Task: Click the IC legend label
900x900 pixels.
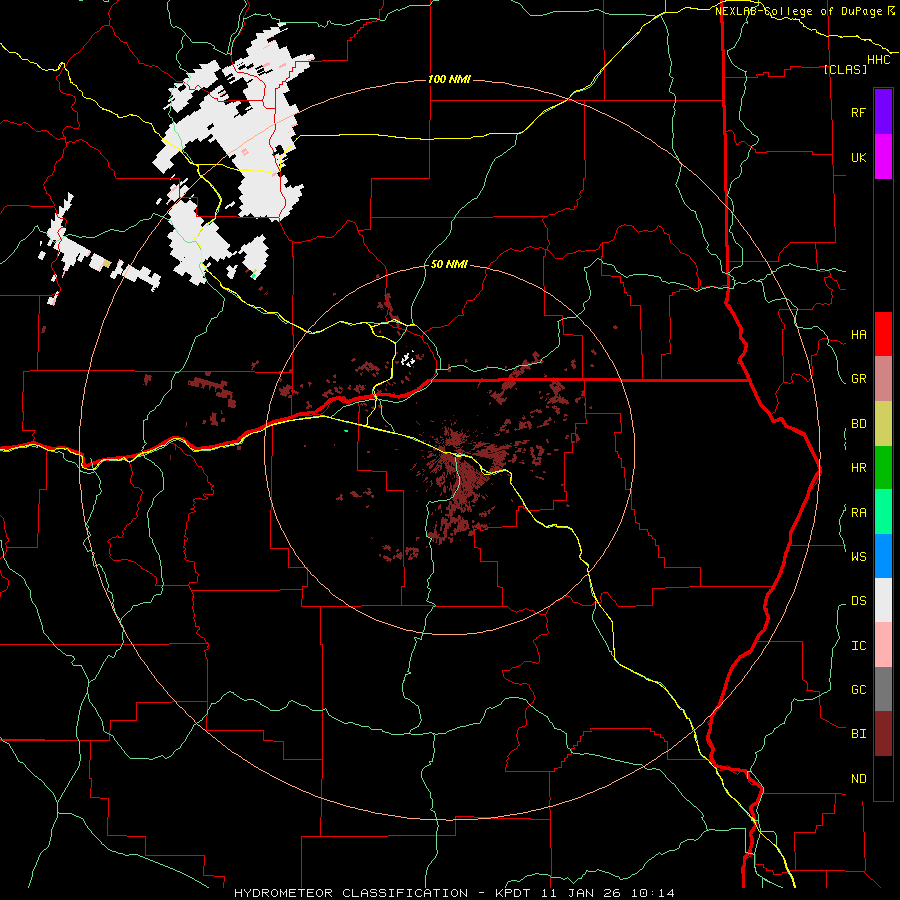Action: pyautogui.click(x=858, y=646)
